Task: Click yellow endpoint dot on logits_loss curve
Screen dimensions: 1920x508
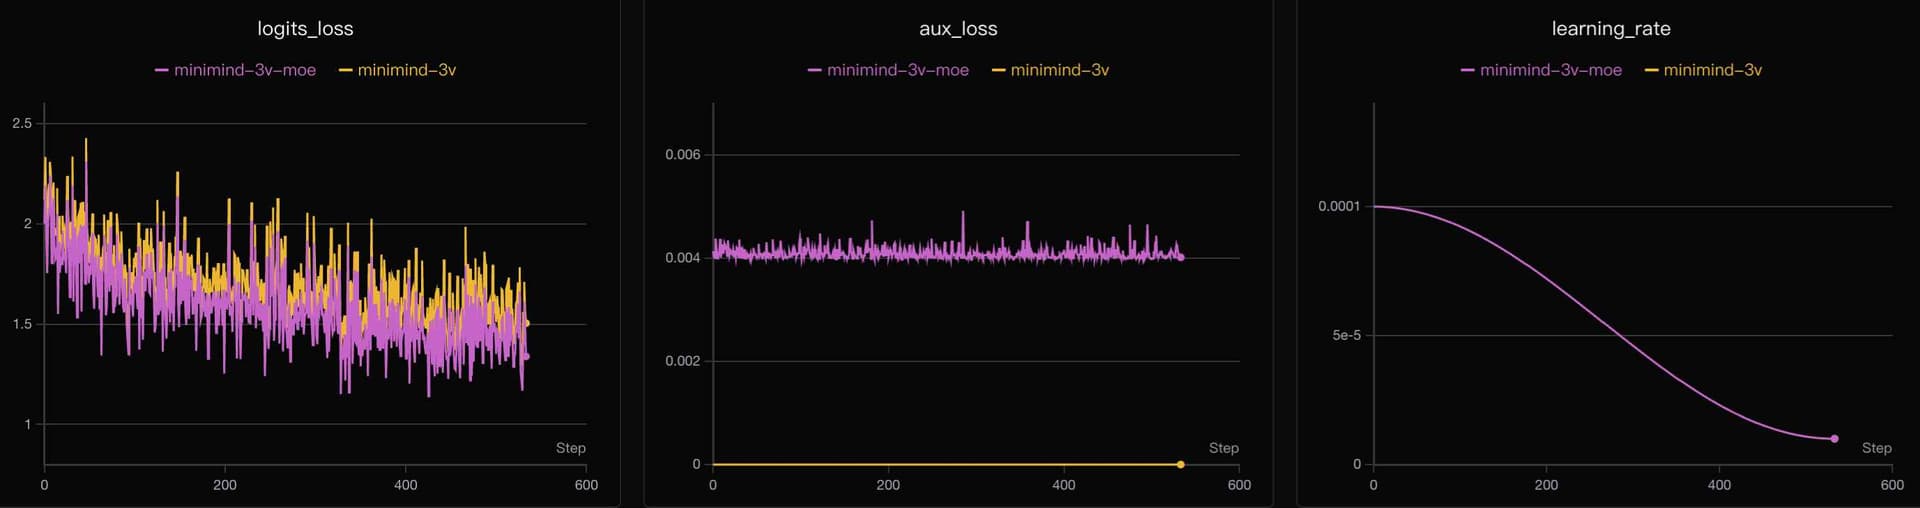Action: [527, 323]
